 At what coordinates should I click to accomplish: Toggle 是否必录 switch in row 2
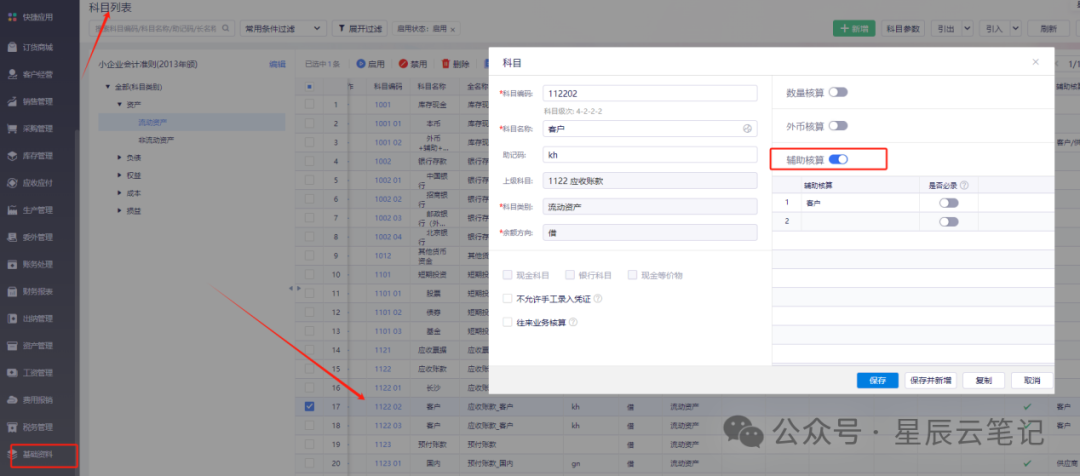pyautogui.click(x=948, y=222)
